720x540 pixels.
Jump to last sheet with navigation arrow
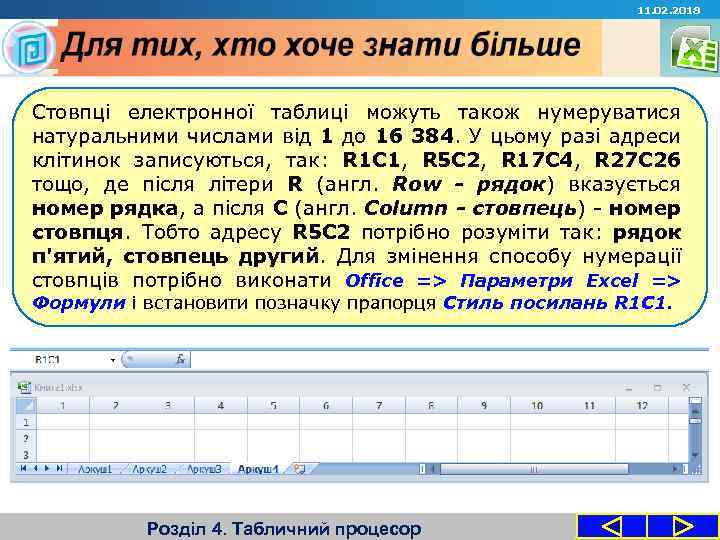tap(59, 468)
